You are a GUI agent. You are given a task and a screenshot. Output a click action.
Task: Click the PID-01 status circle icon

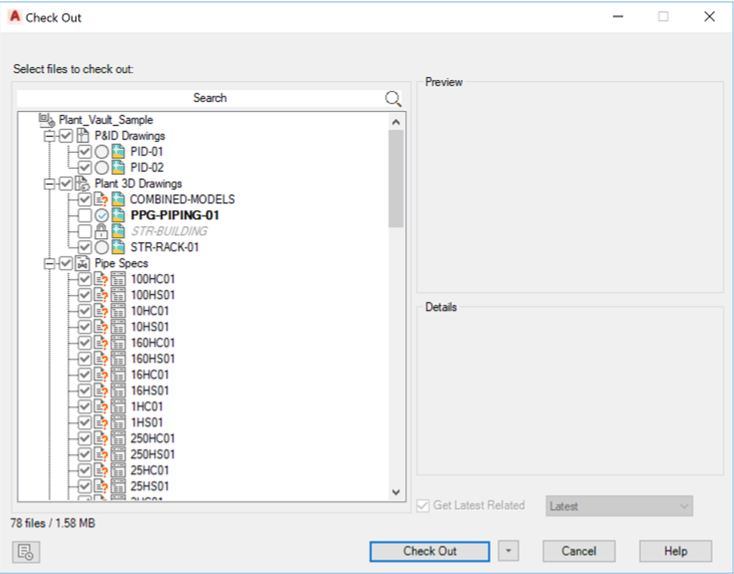(102, 152)
